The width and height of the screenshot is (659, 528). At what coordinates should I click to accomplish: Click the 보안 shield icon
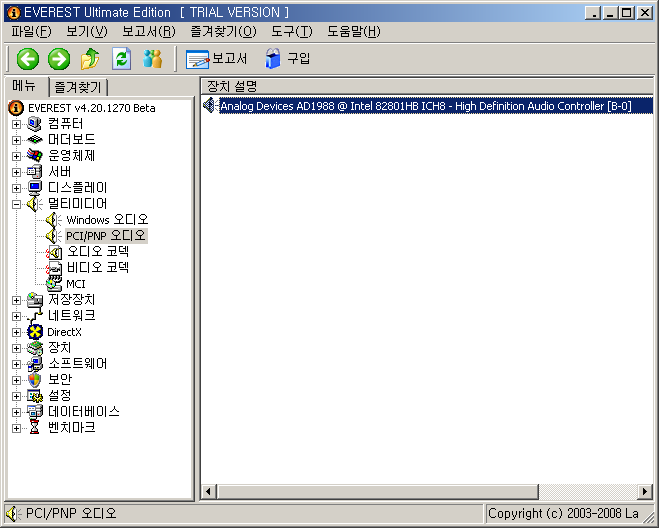[x=35, y=380]
